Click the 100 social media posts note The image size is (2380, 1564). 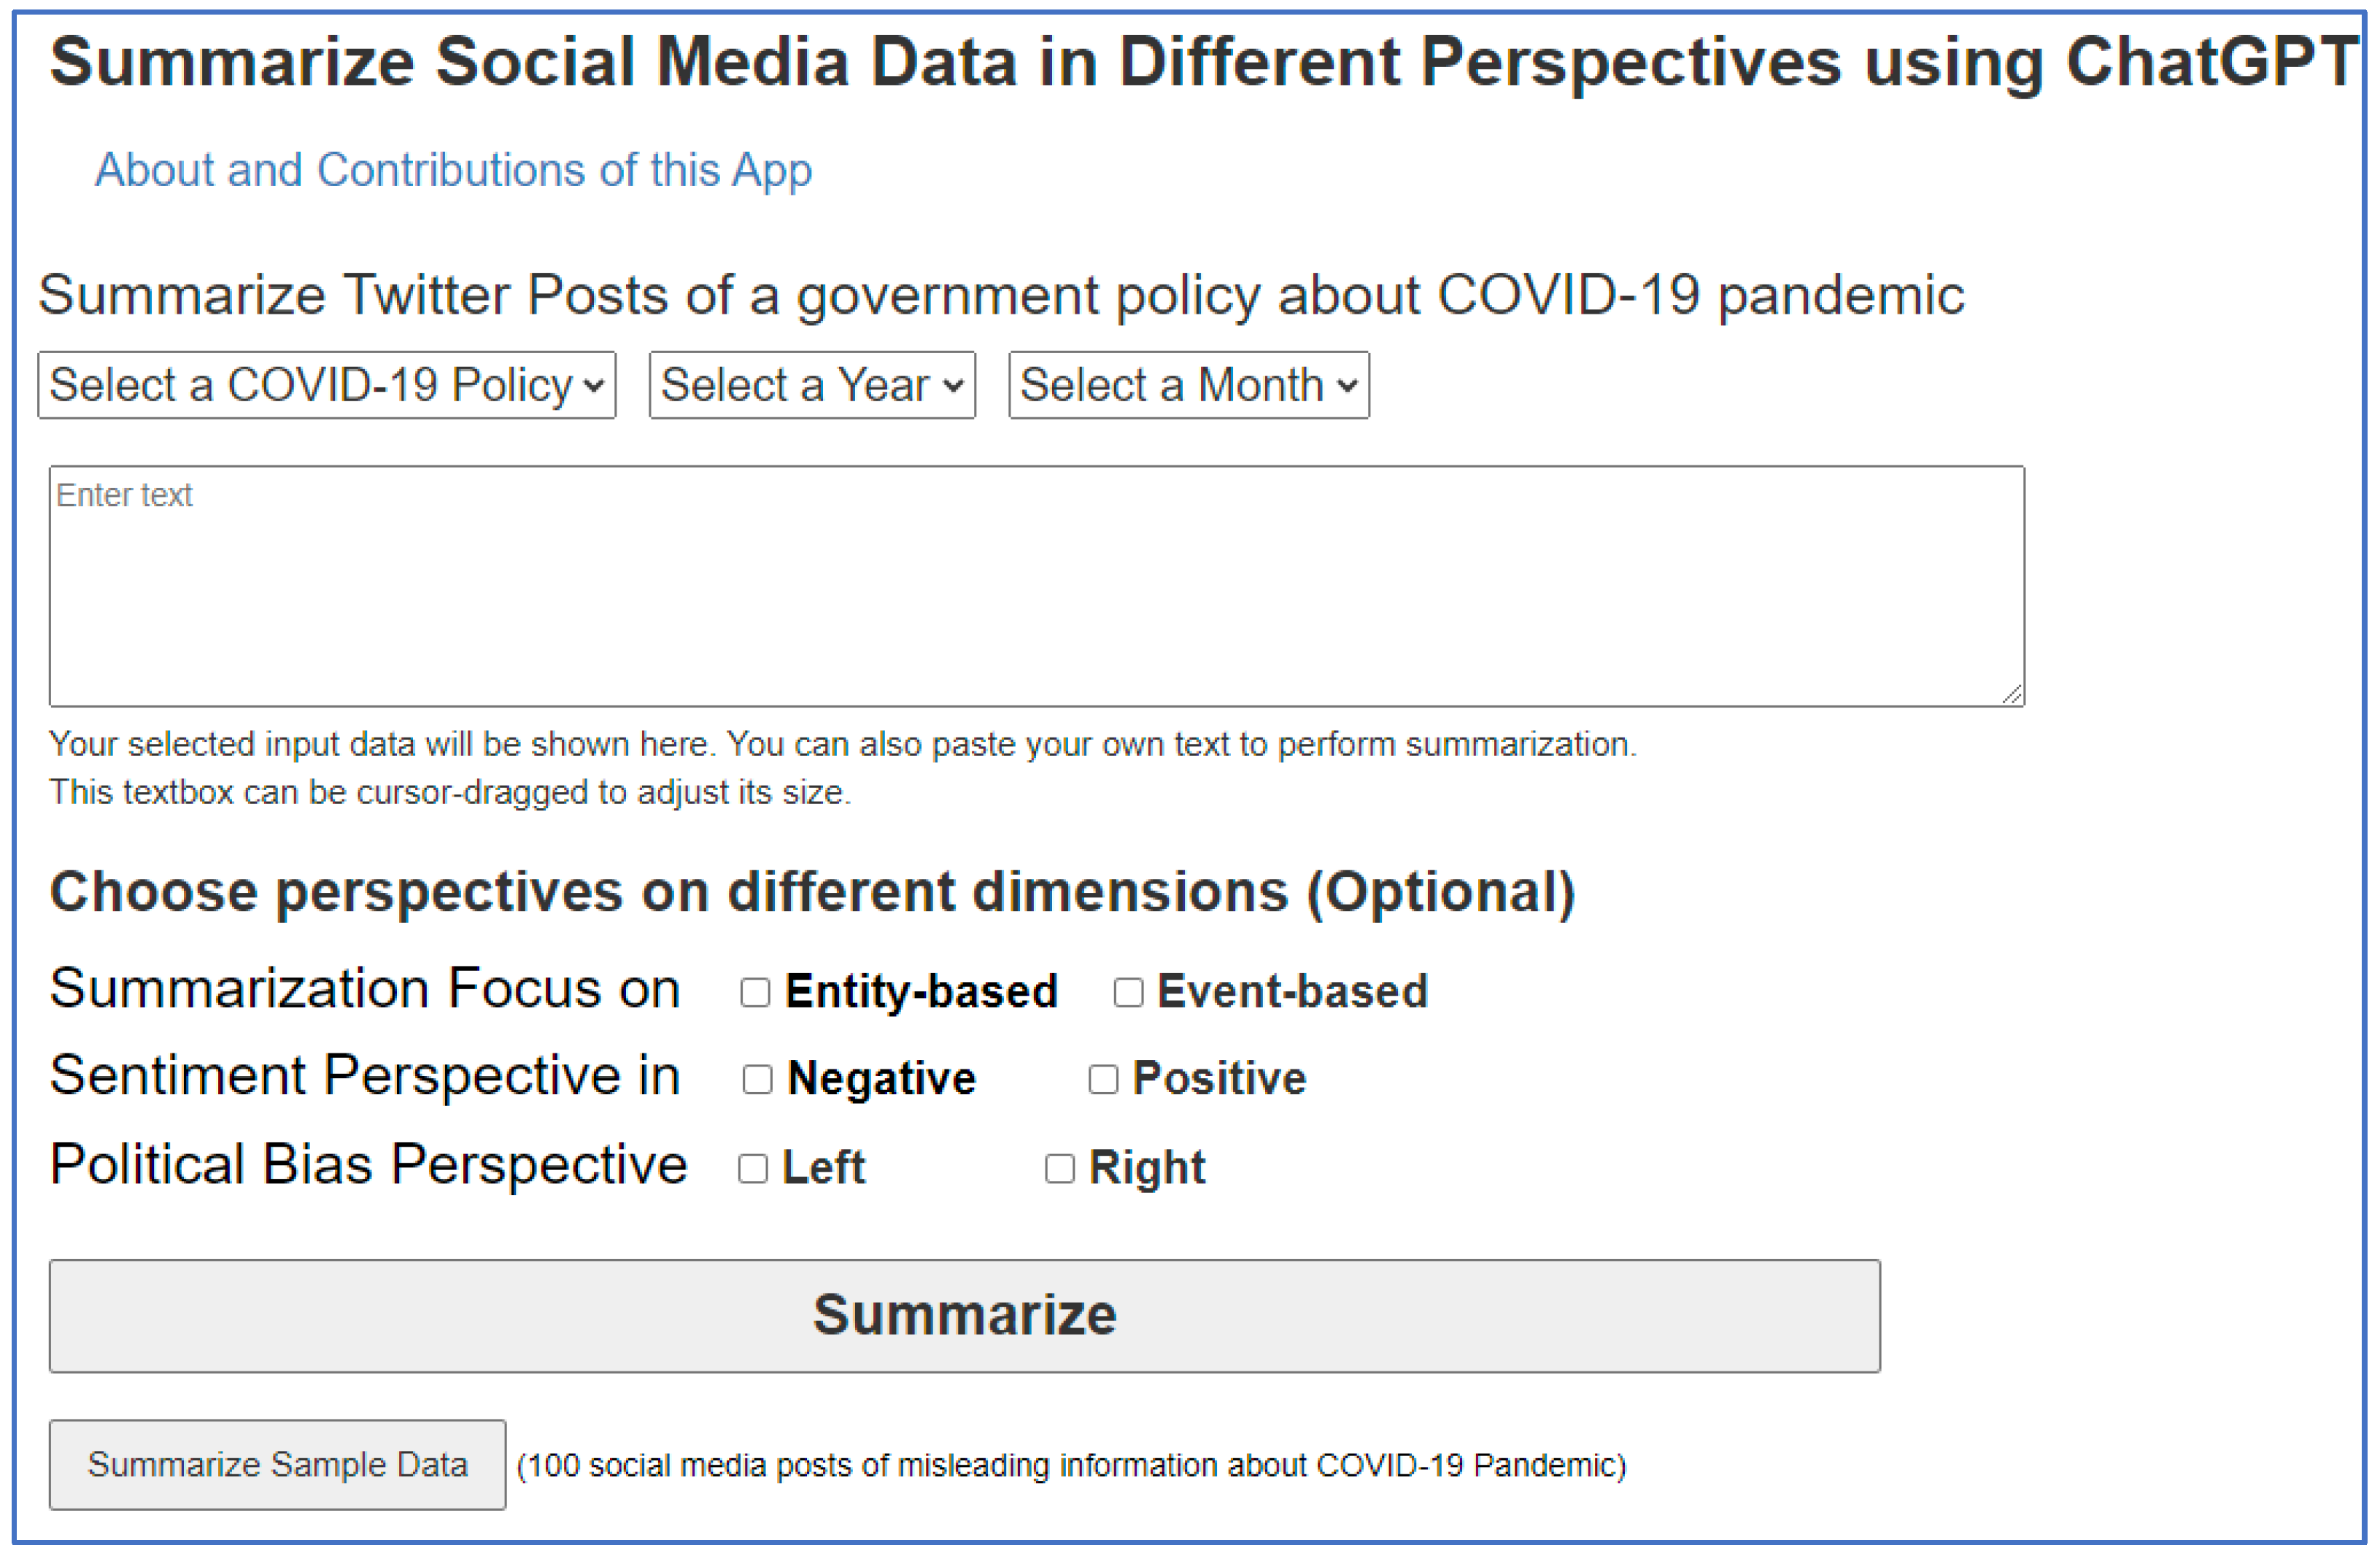(x=1071, y=1466)
